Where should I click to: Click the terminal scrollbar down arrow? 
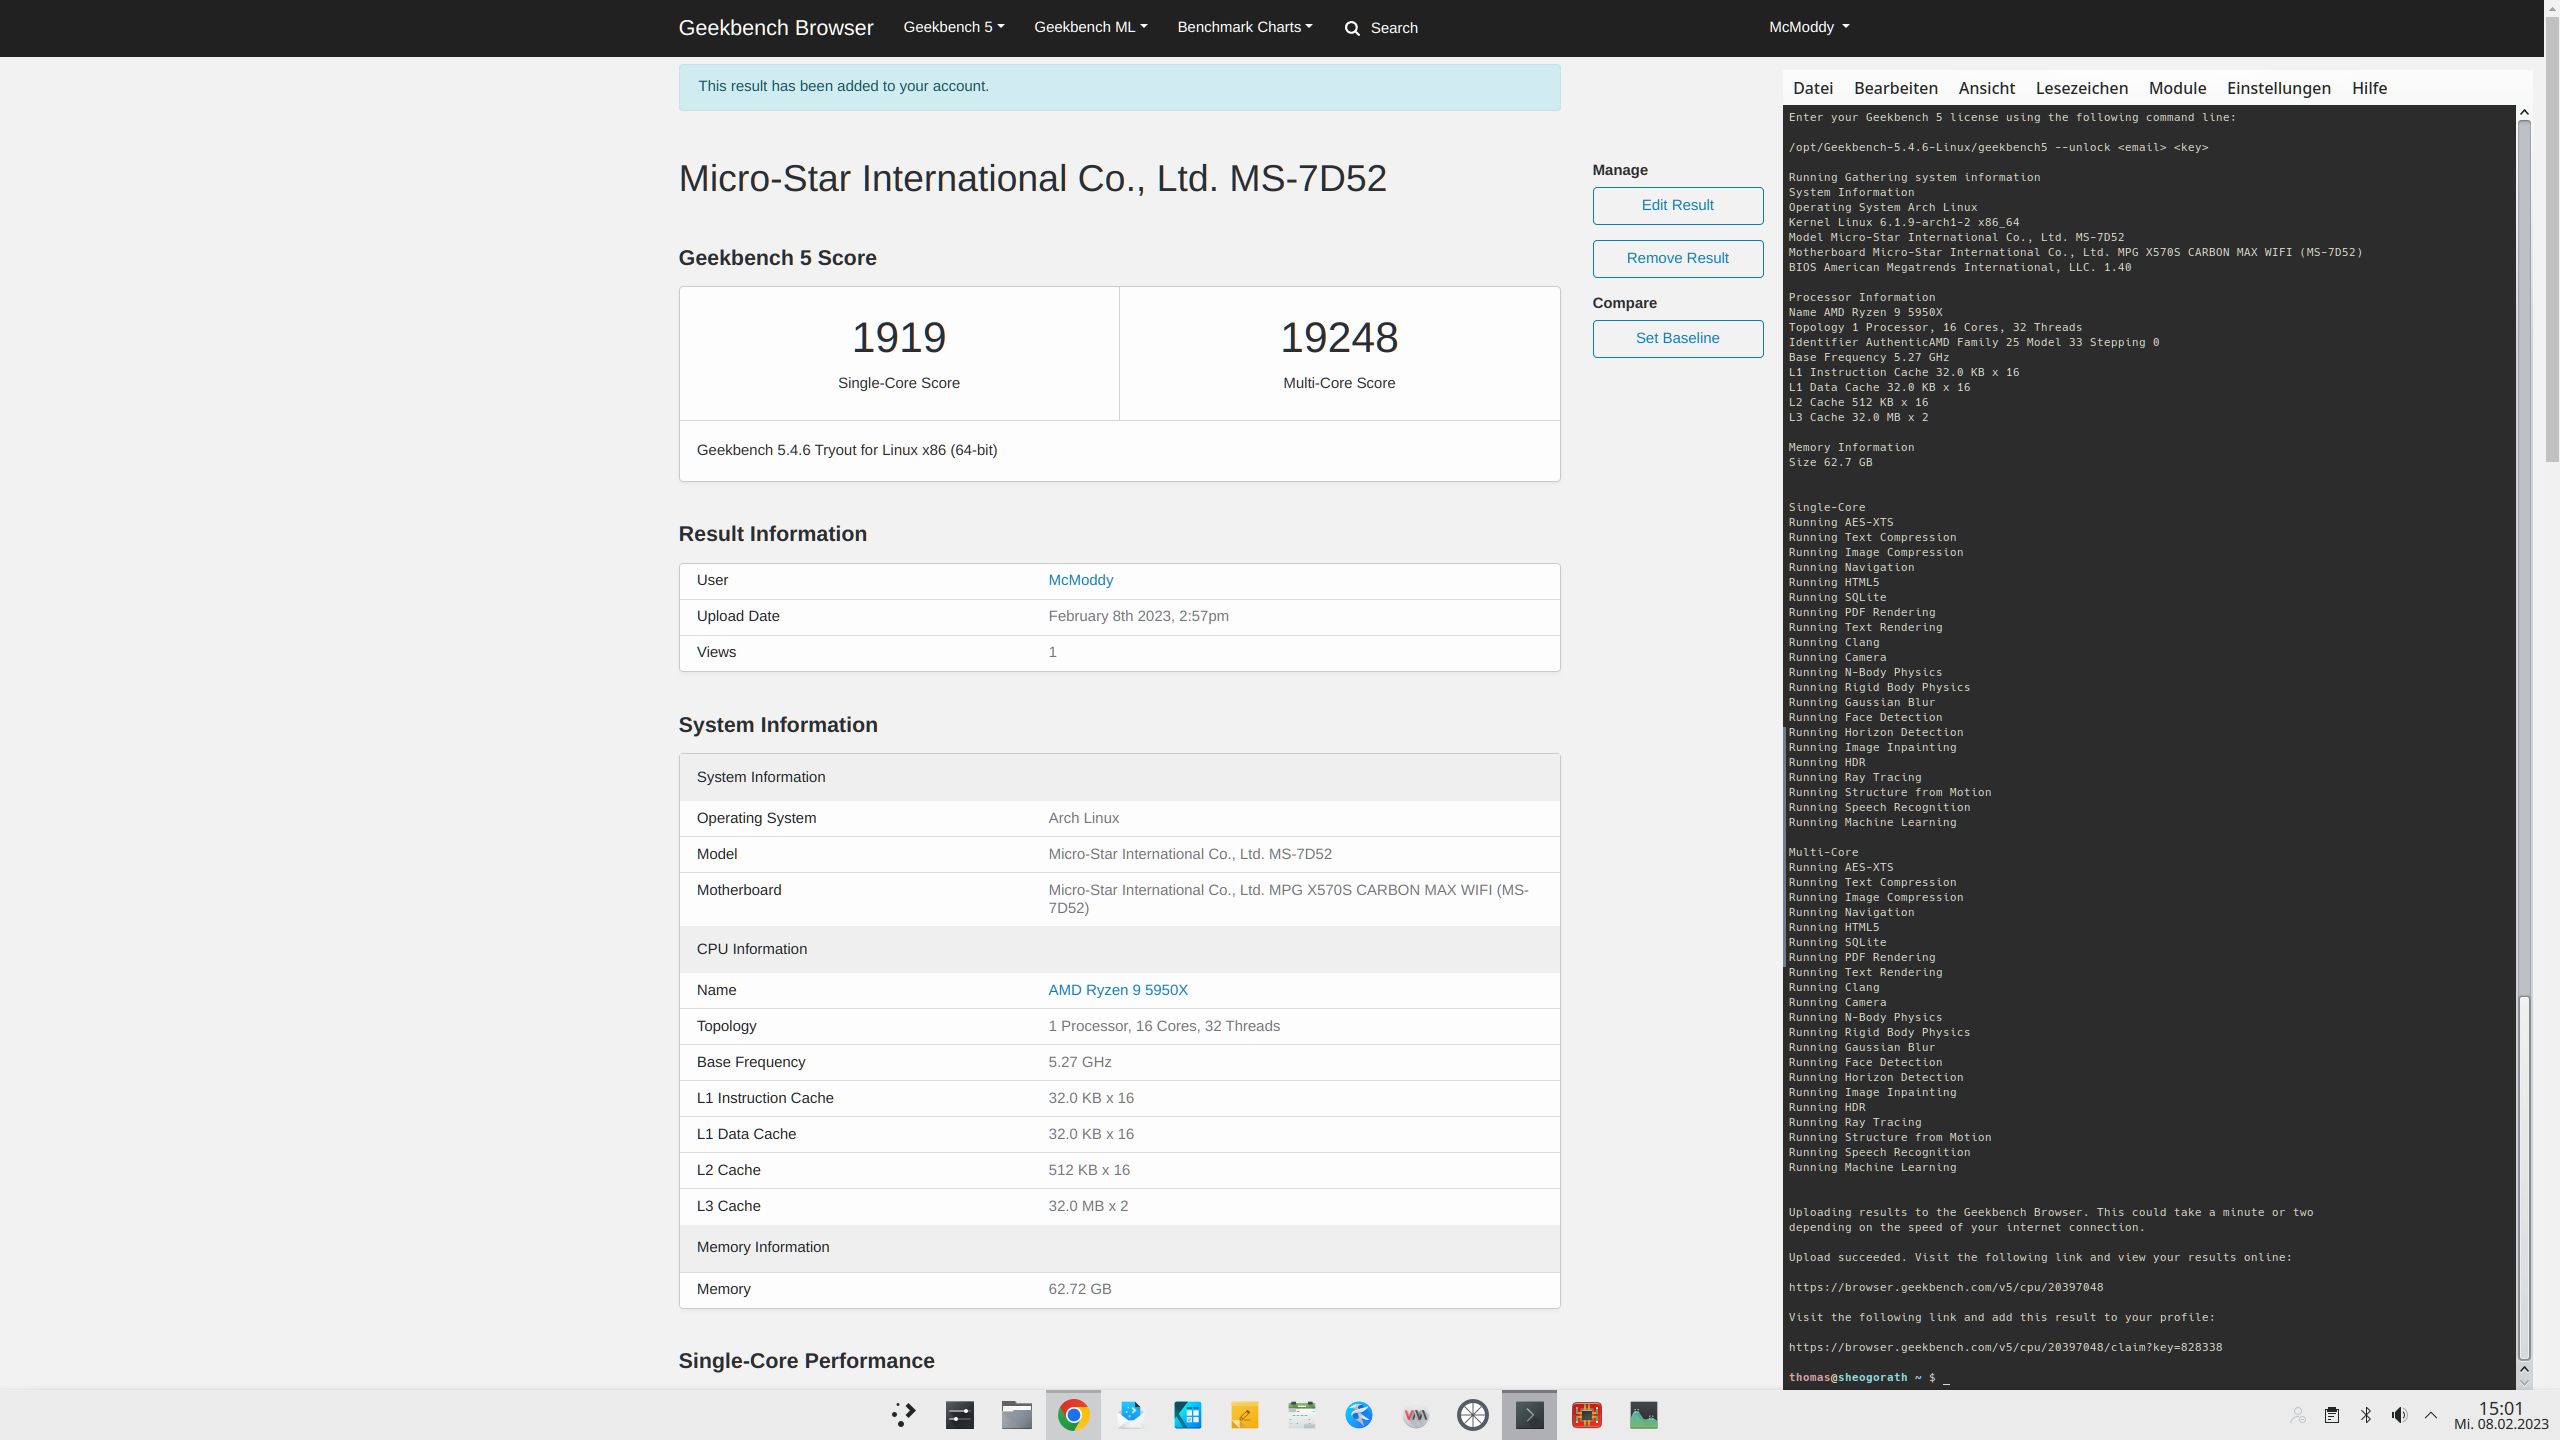2524,1382
